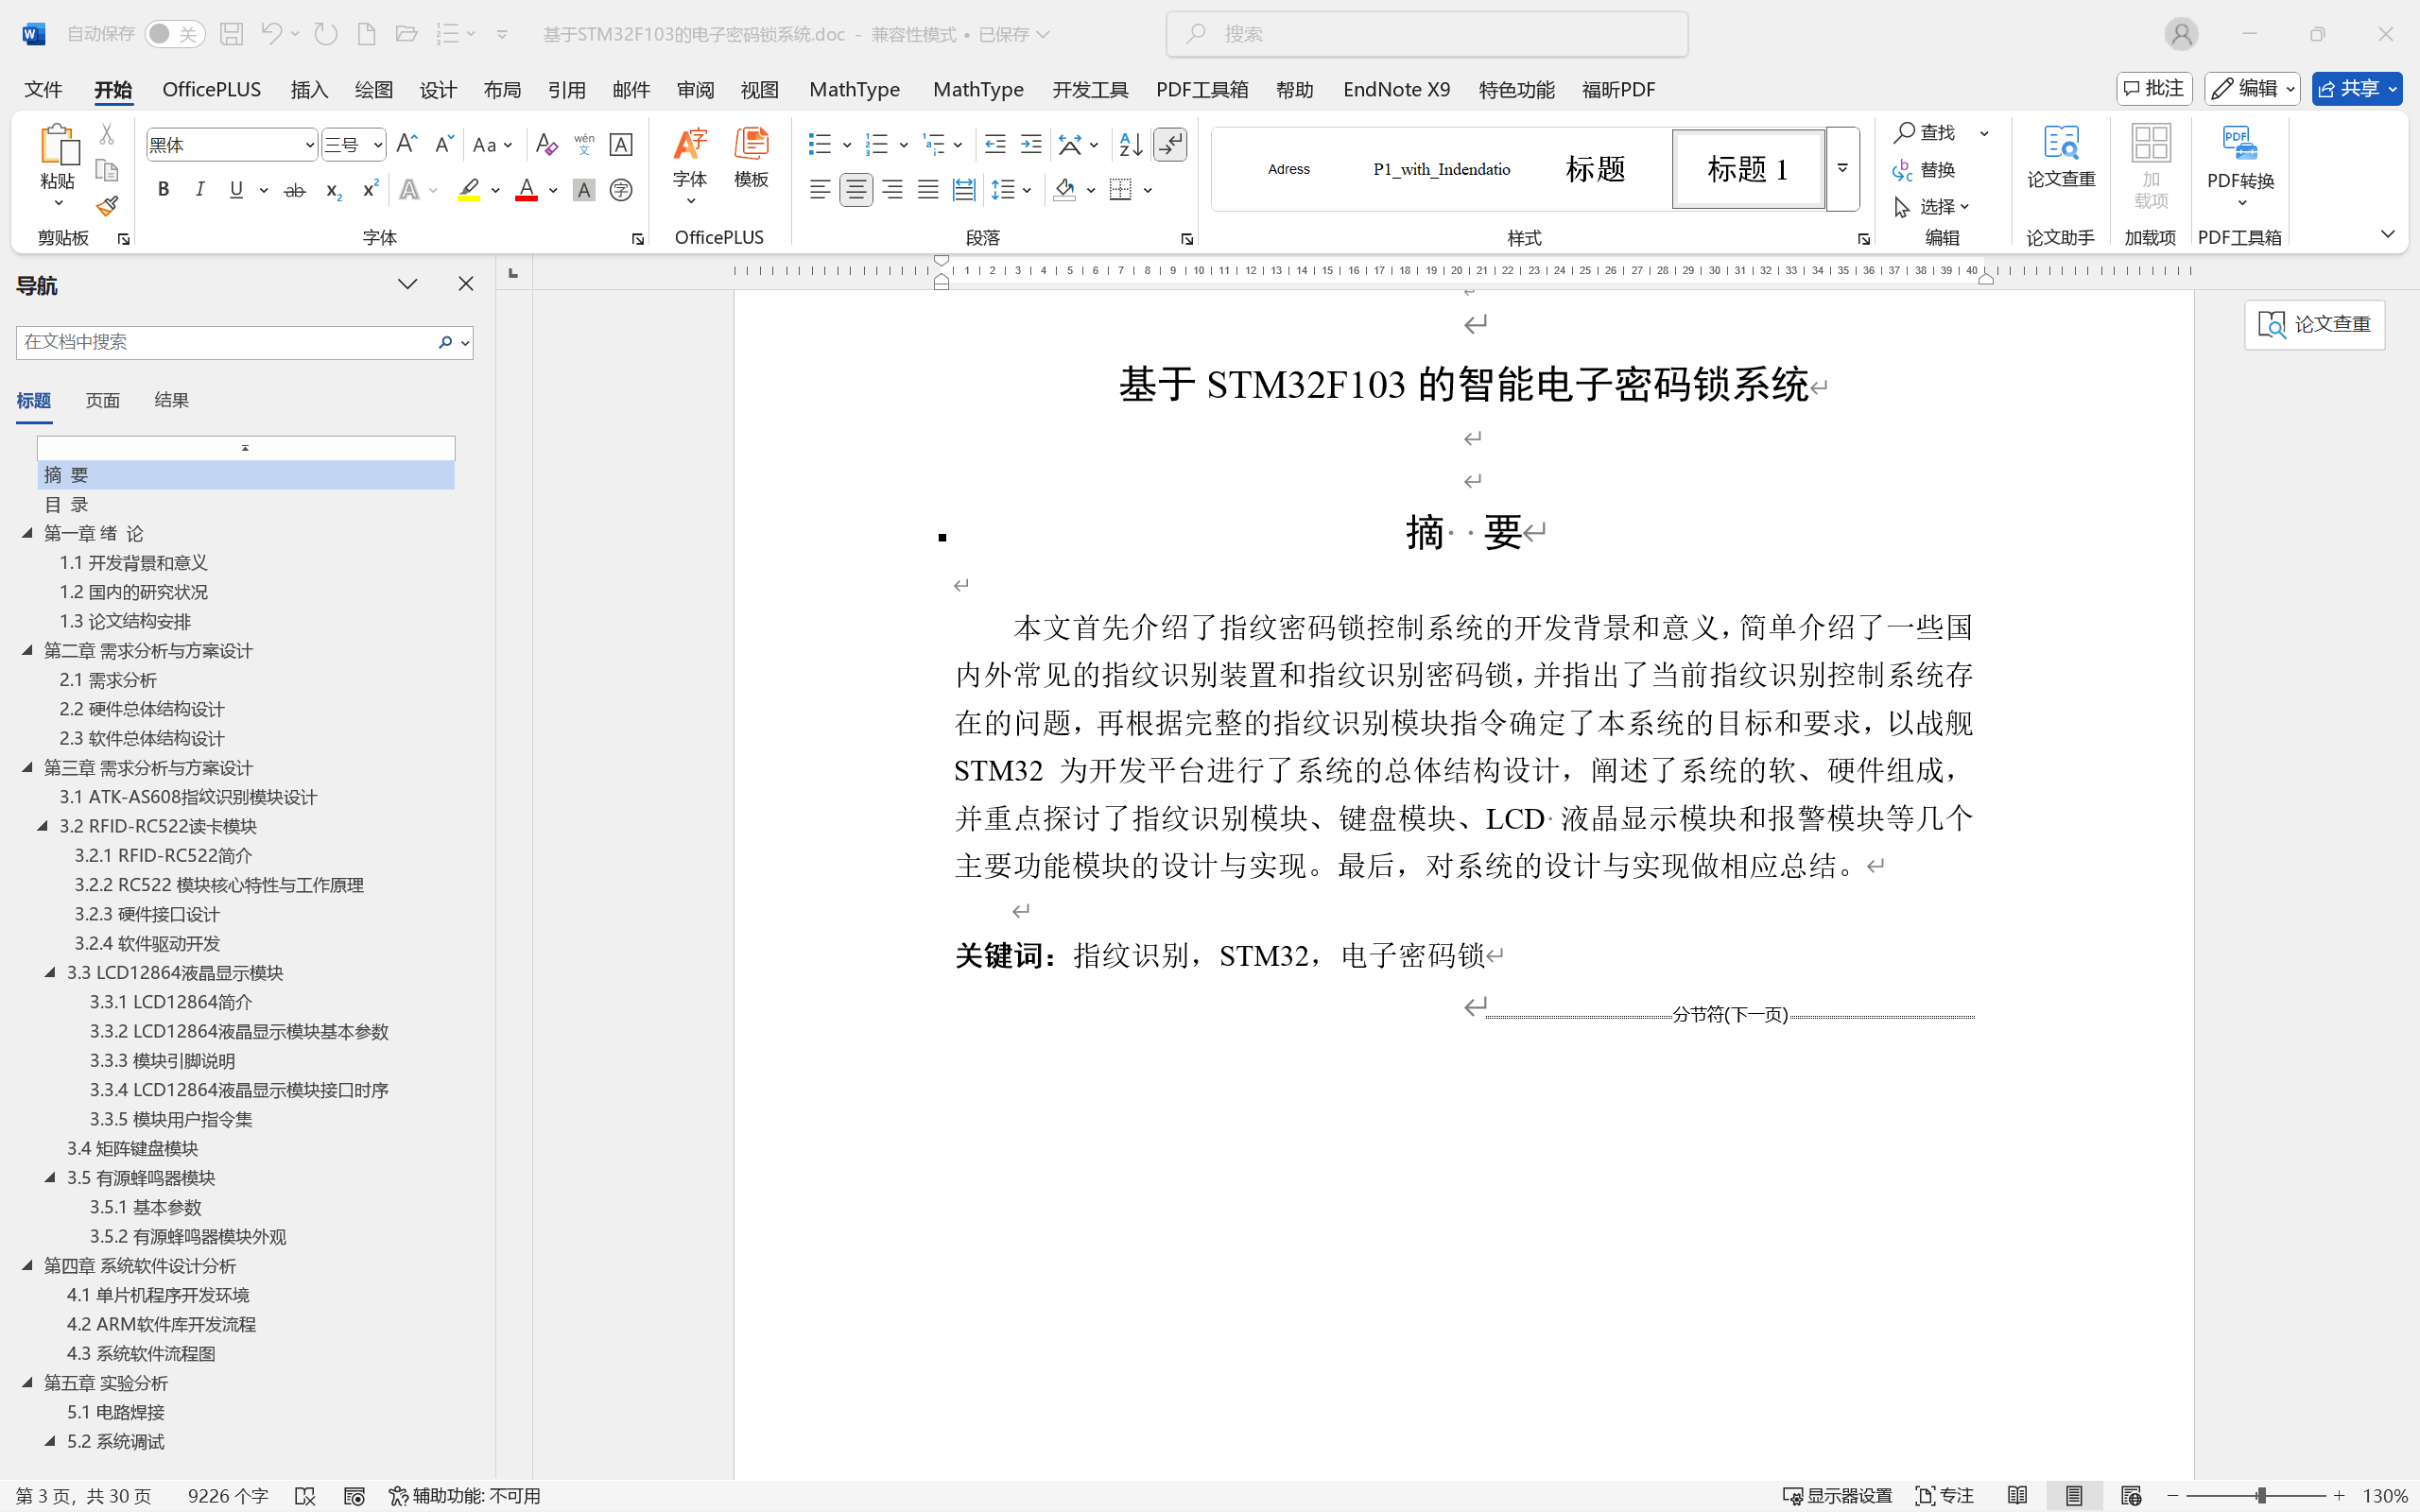
Task: Switch to Read Mode view in status bar
Action: pos(2017,1496)
